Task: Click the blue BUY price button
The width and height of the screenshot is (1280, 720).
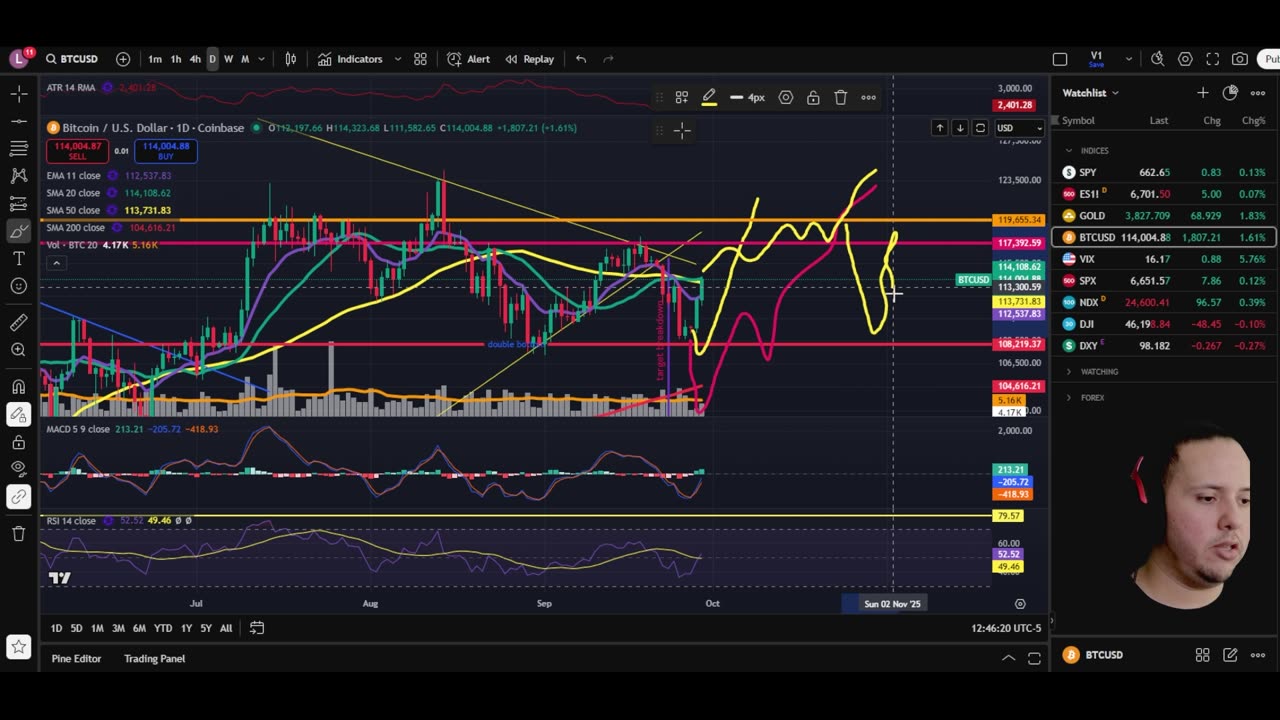Action: click(166, 151)
